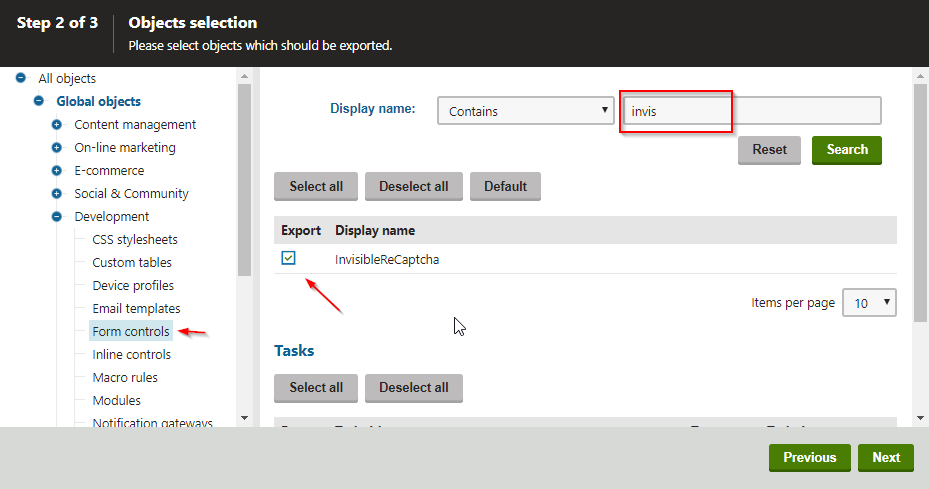929x489 pixels.
Task: Go to the Next wizard step
Action: 885,458
